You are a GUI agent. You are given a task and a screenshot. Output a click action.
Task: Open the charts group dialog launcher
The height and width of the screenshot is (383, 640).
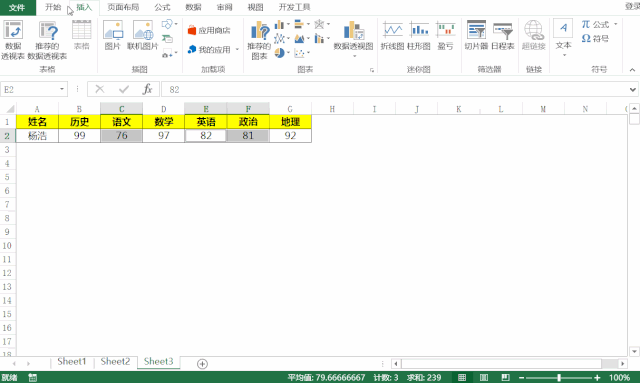click(371, 70)
